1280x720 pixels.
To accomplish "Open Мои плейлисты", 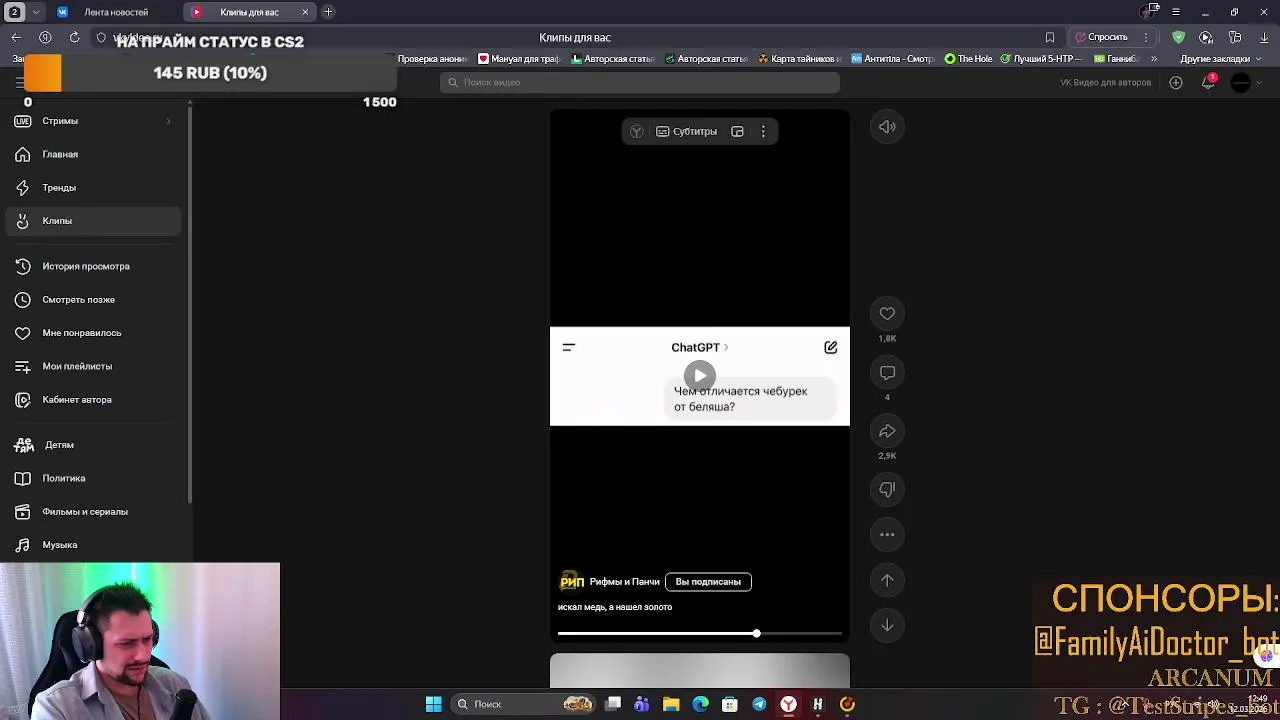I will pos(92,366).
